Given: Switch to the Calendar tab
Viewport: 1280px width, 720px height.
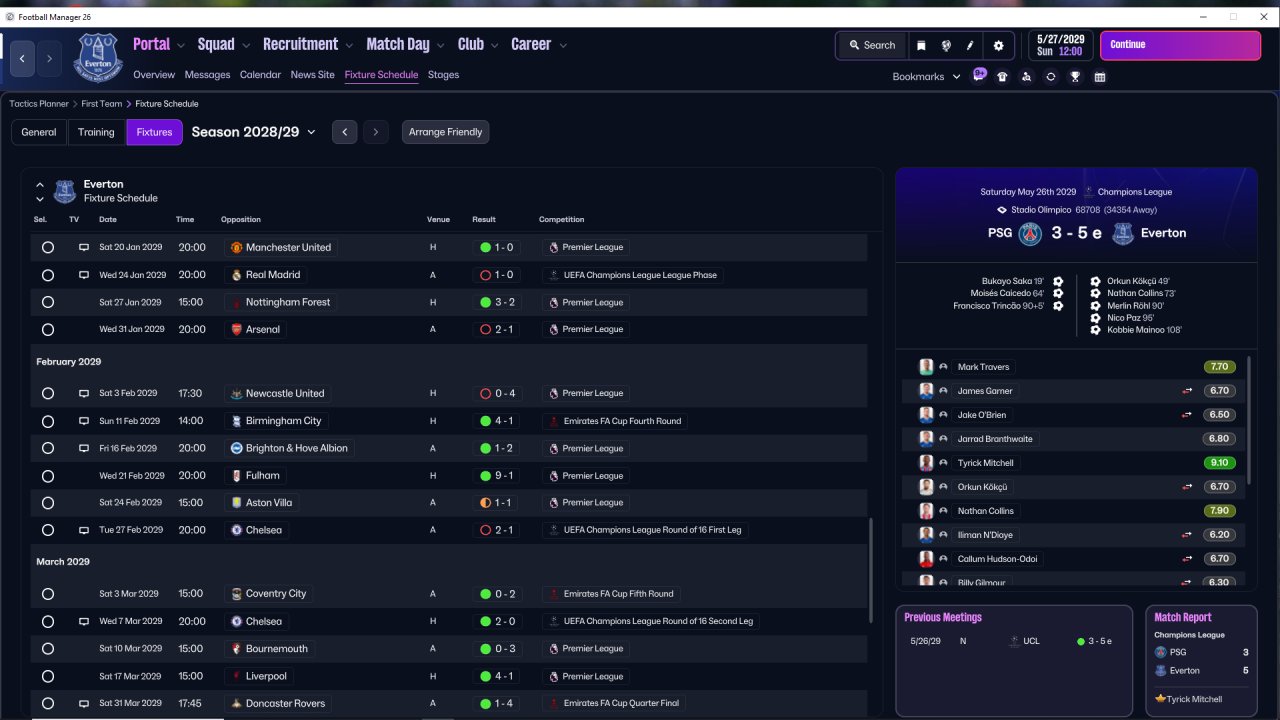Looking at the screenshot, I should coord(260,75).
